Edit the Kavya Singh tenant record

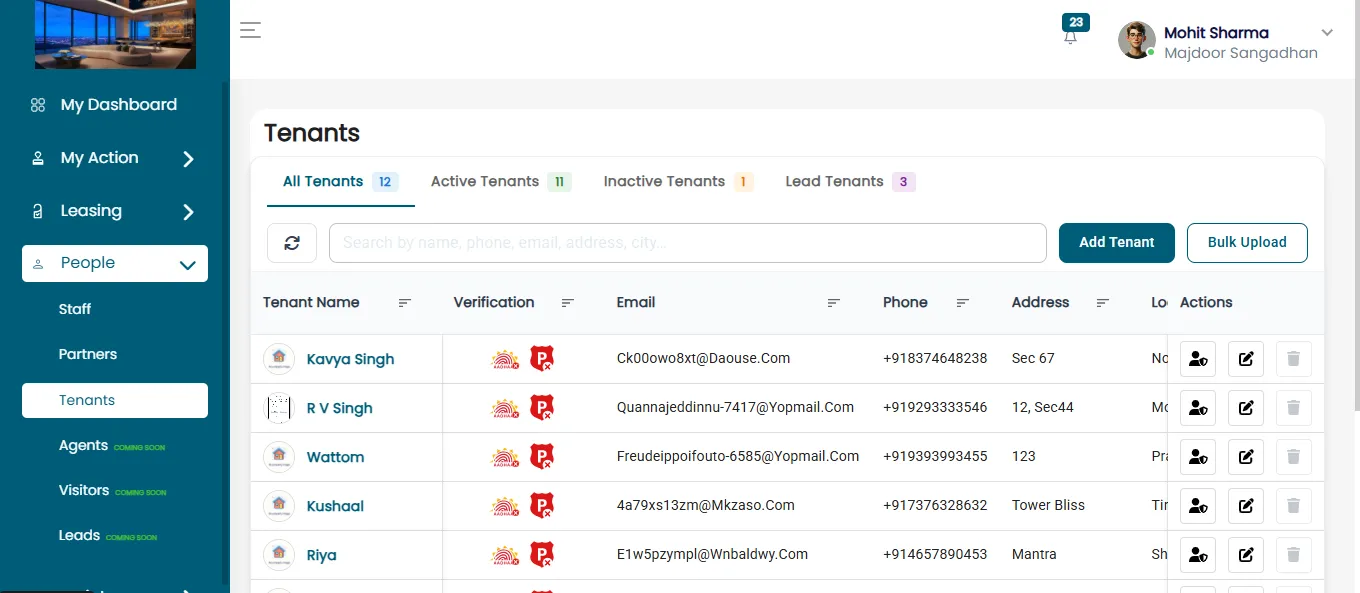1246,359
